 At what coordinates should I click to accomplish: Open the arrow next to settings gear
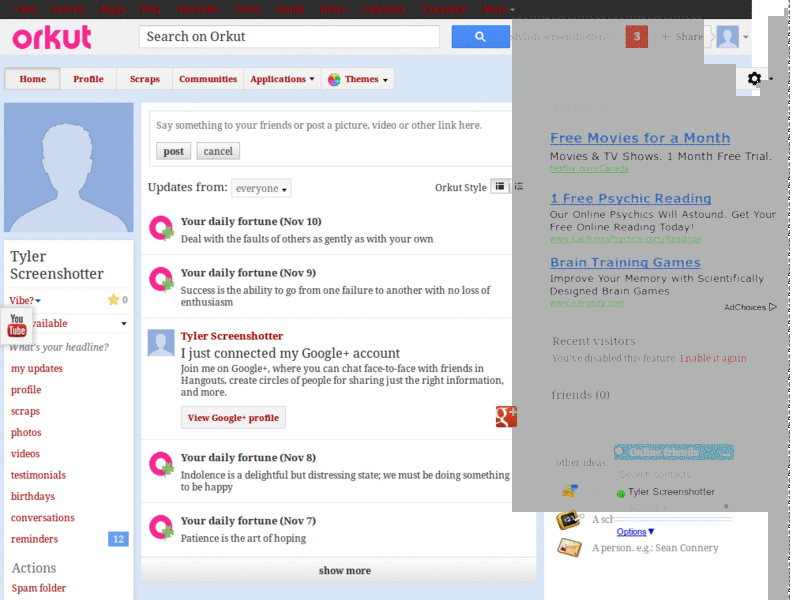coord(770,79)
